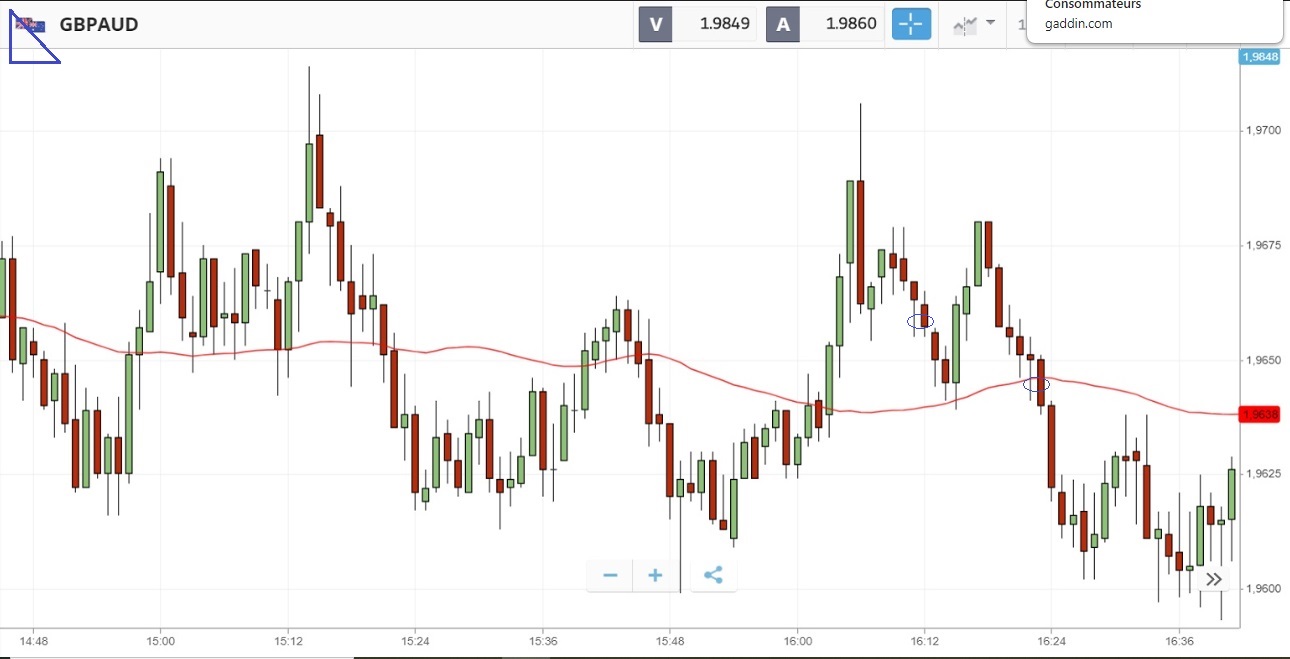
Task: Click the current price label 1,9848
Action: 1259,57
